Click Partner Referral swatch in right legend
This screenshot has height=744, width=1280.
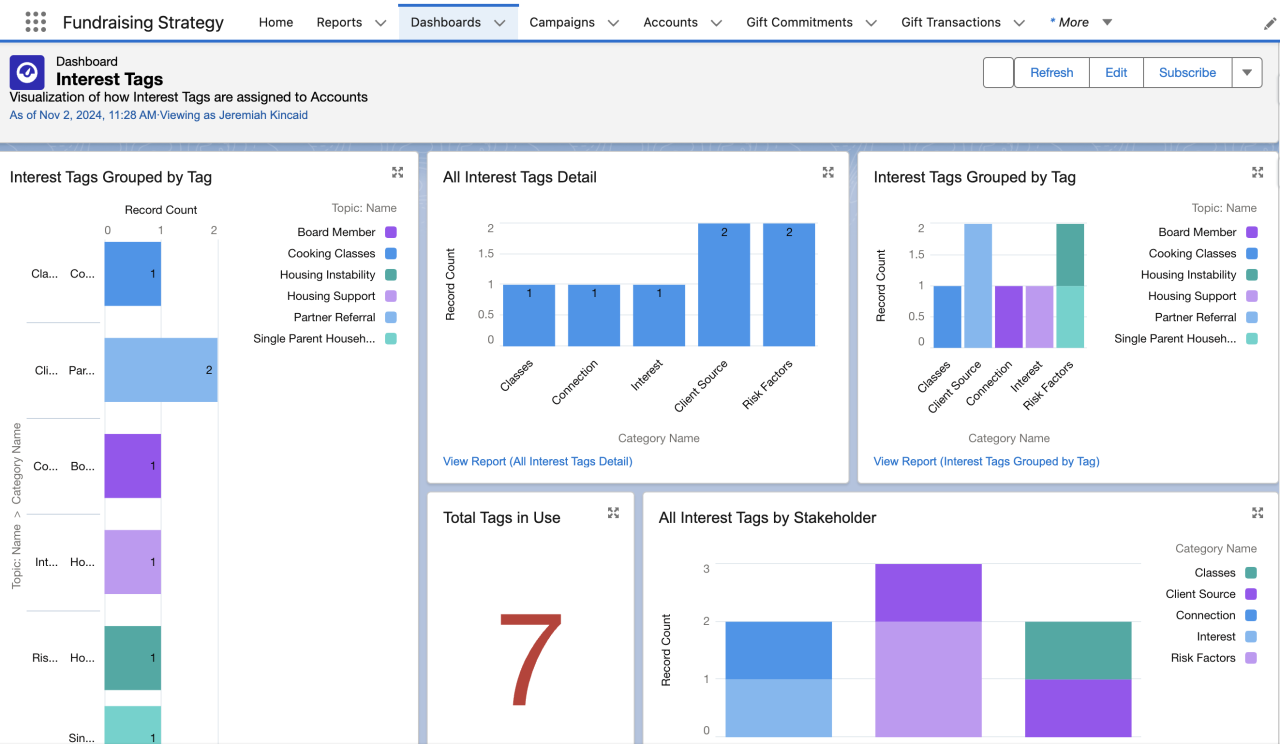pyautogui.click(x=1252, y=317)
